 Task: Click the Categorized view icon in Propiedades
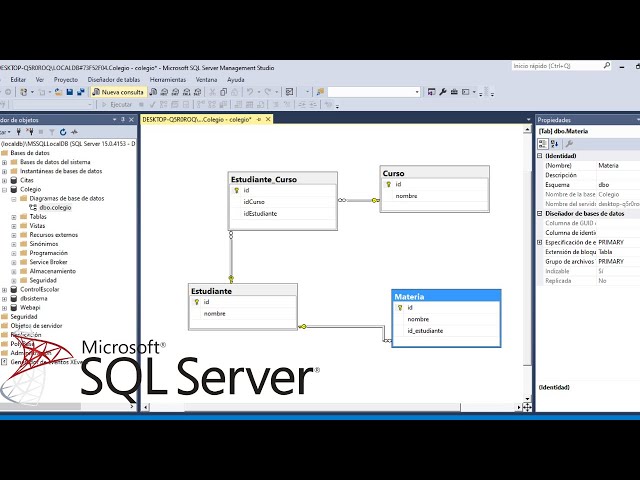[x=543, y=144]
